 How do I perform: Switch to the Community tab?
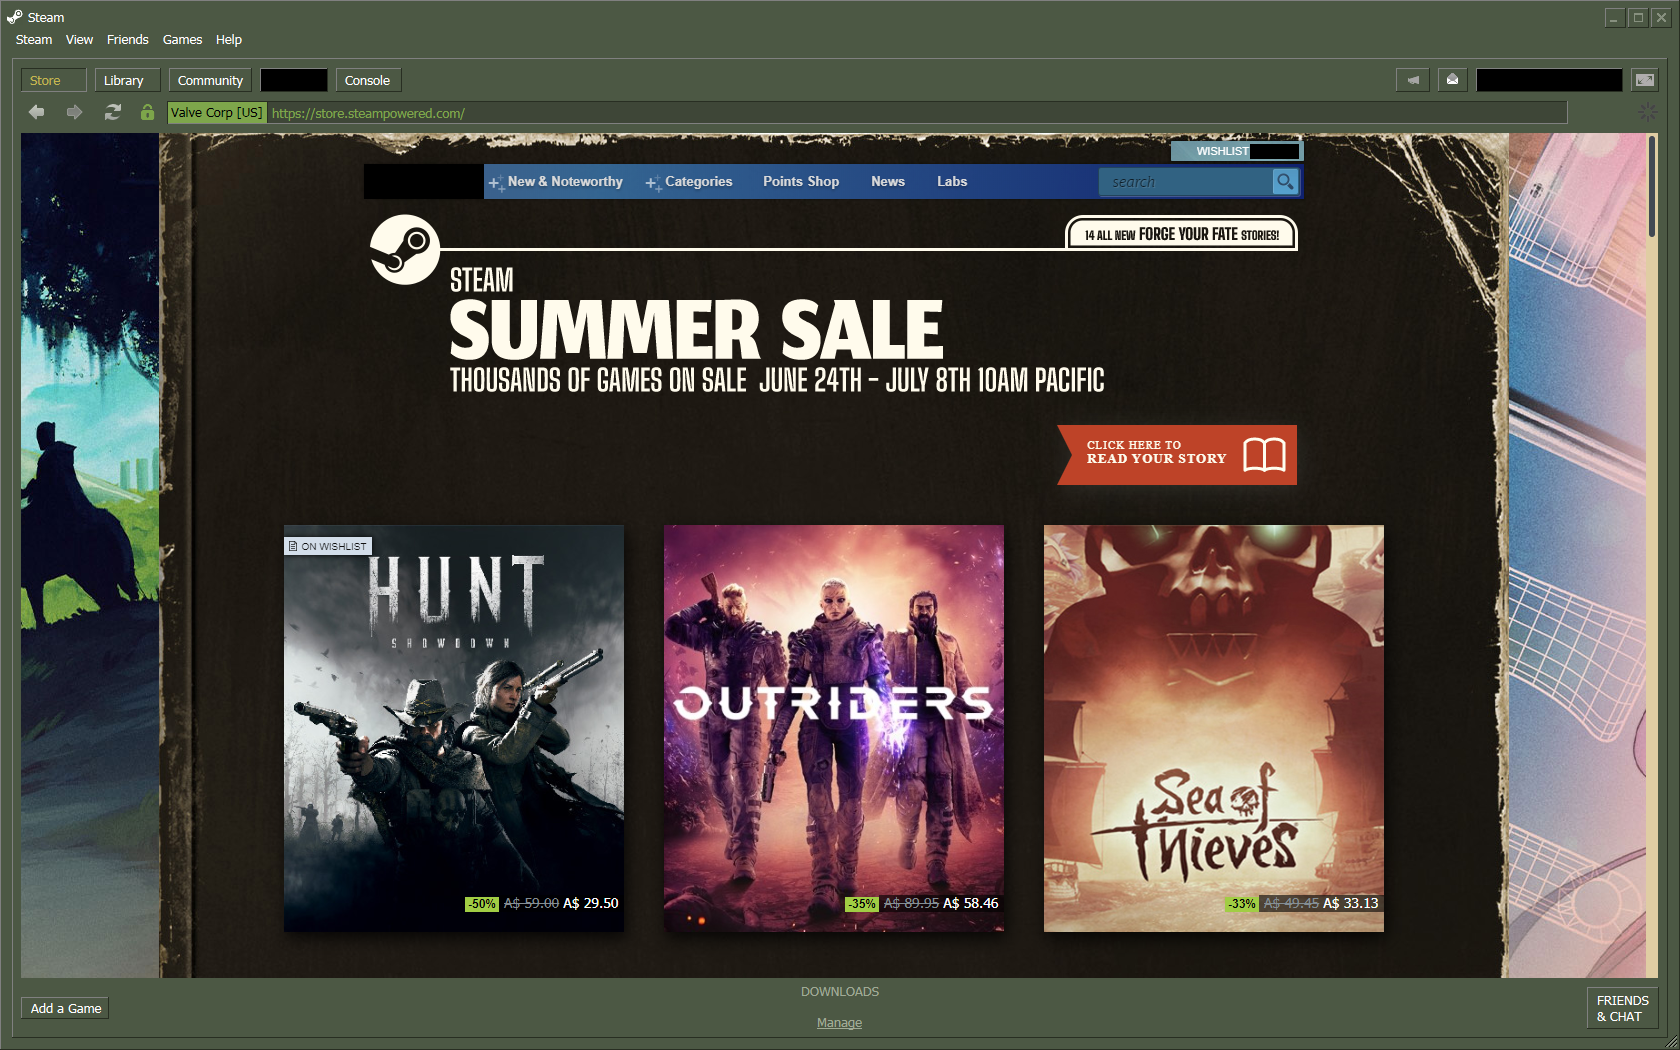(x=210, y=80)
